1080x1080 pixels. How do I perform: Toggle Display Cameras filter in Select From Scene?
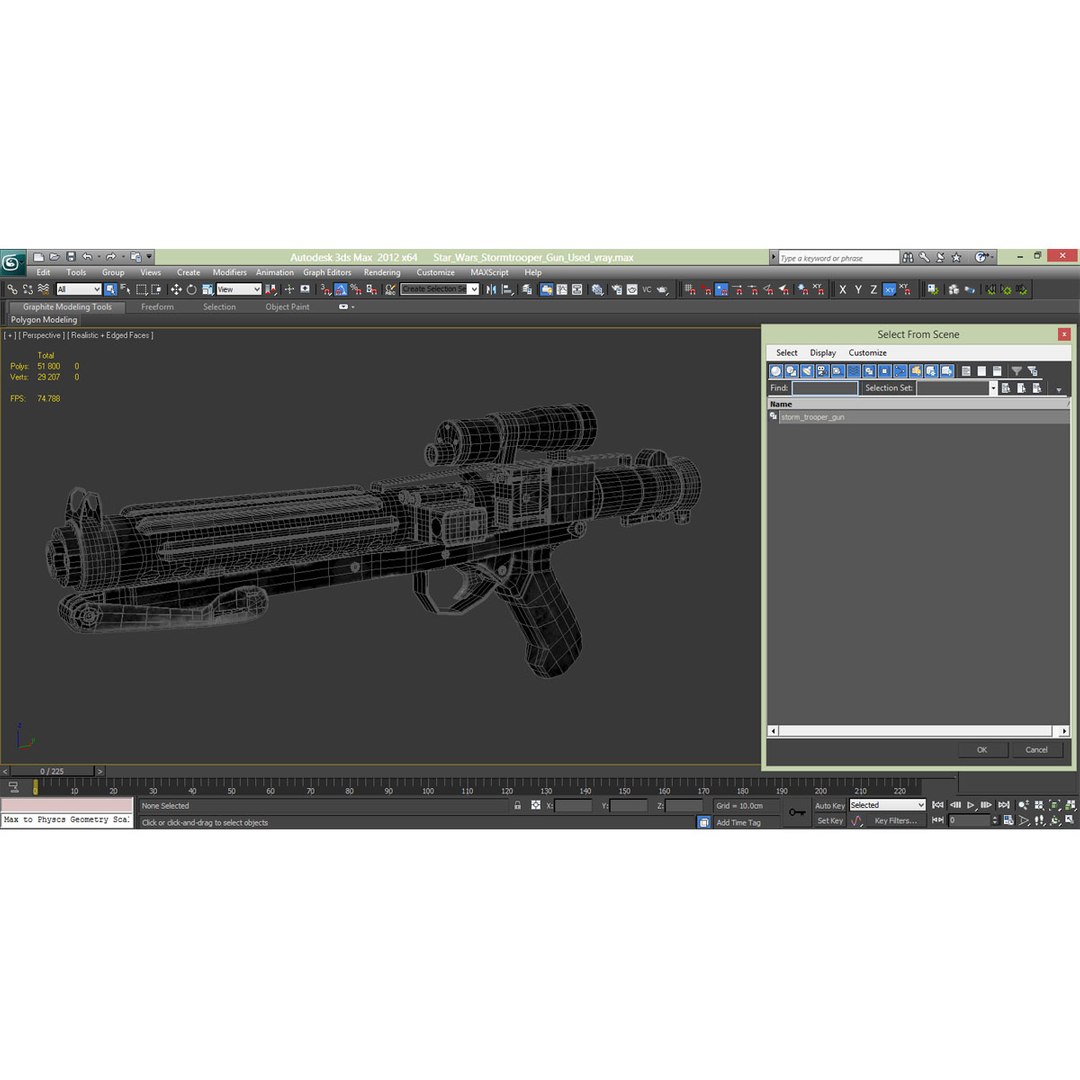click(822, 371)
